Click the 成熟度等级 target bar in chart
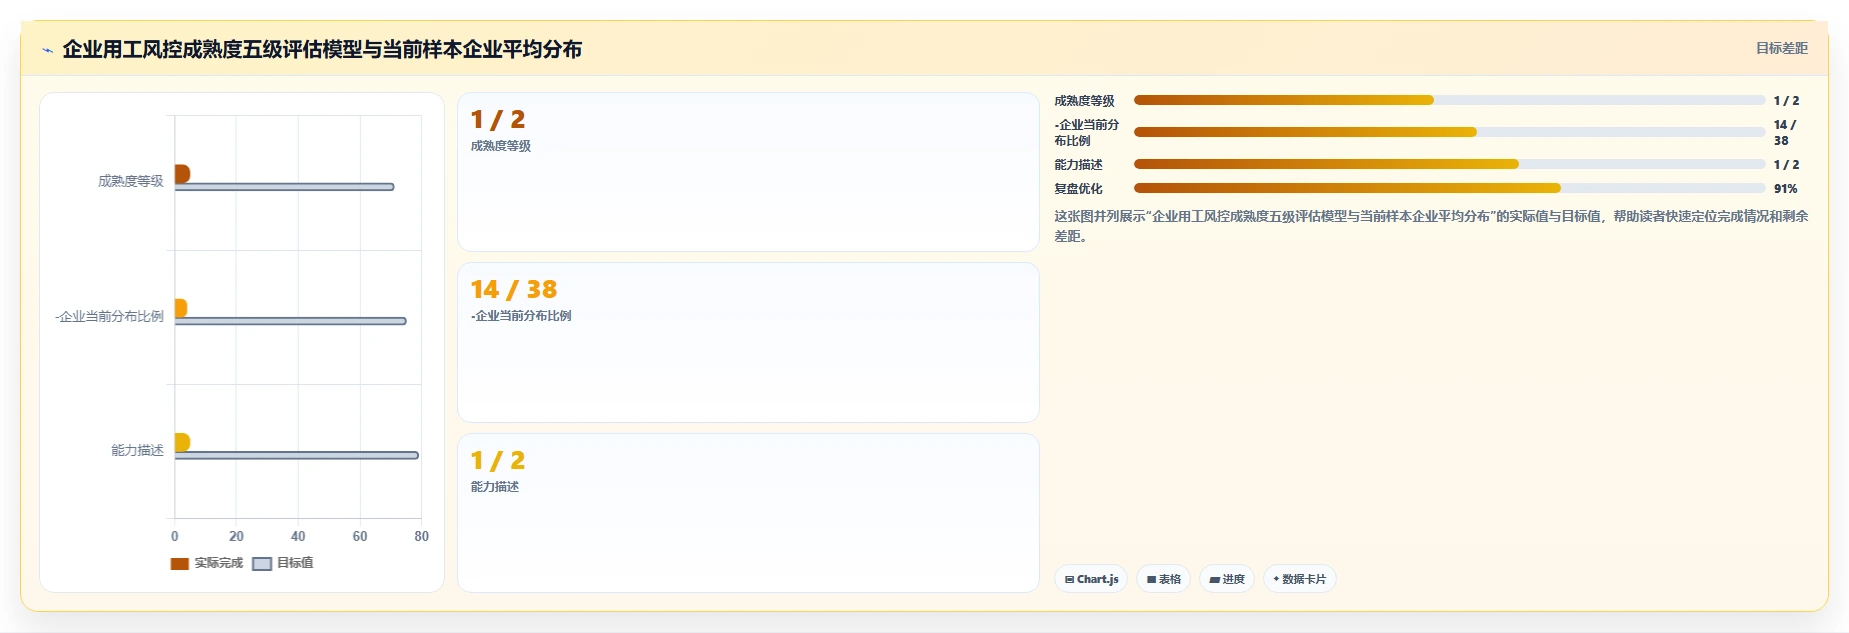Screen dimensions: 1849x633 tap(284, 187)
